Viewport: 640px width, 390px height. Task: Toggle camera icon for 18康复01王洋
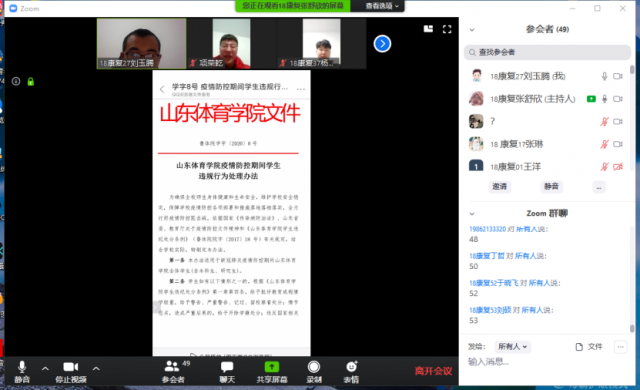pyautogui.click(x=618, y=166)
